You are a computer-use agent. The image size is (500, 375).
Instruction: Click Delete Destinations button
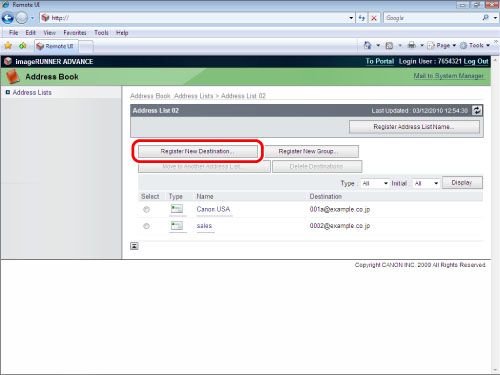pyautogui.click(x=317, y=166)
